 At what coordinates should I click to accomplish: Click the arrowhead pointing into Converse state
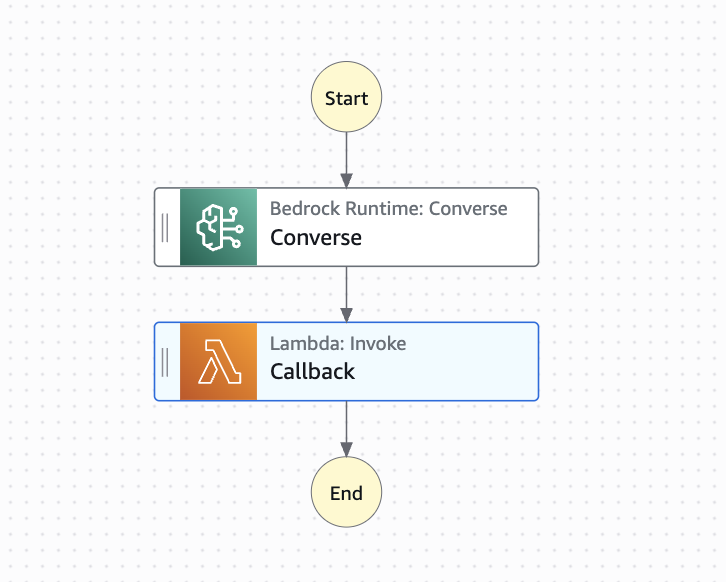346,180
